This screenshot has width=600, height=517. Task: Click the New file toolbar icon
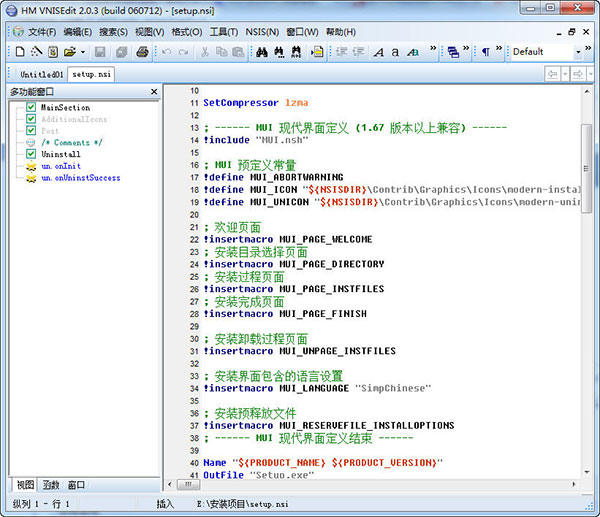21,51
